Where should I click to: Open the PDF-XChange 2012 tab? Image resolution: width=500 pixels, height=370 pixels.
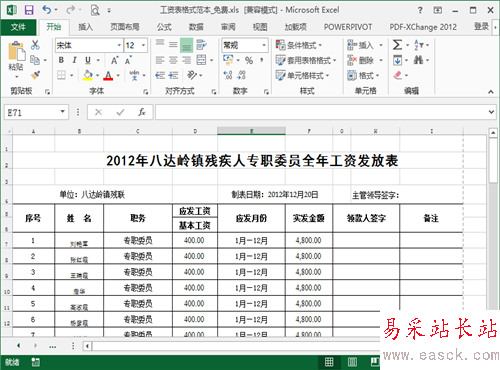pyautogui.click(x=423, y=27)
